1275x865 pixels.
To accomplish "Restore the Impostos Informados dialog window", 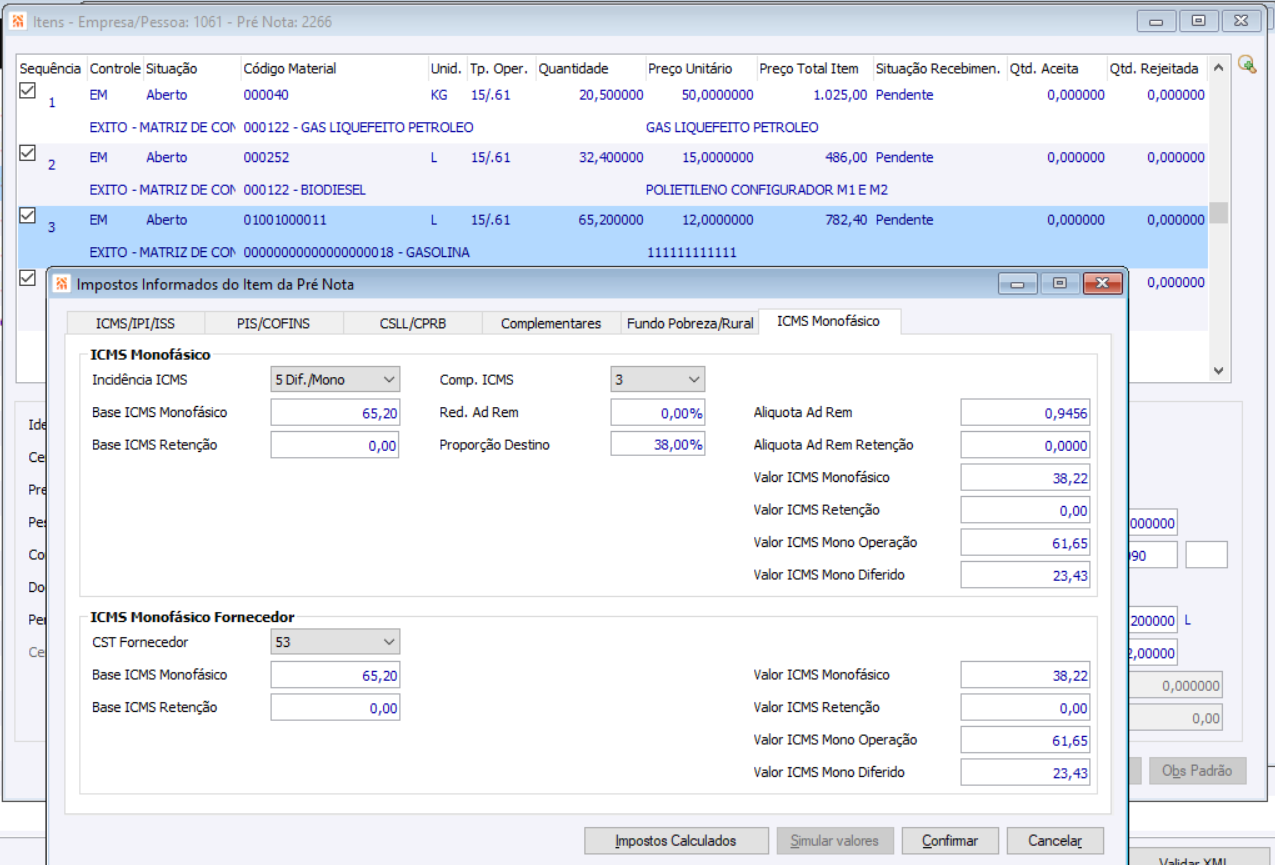I will point(1059,284).
